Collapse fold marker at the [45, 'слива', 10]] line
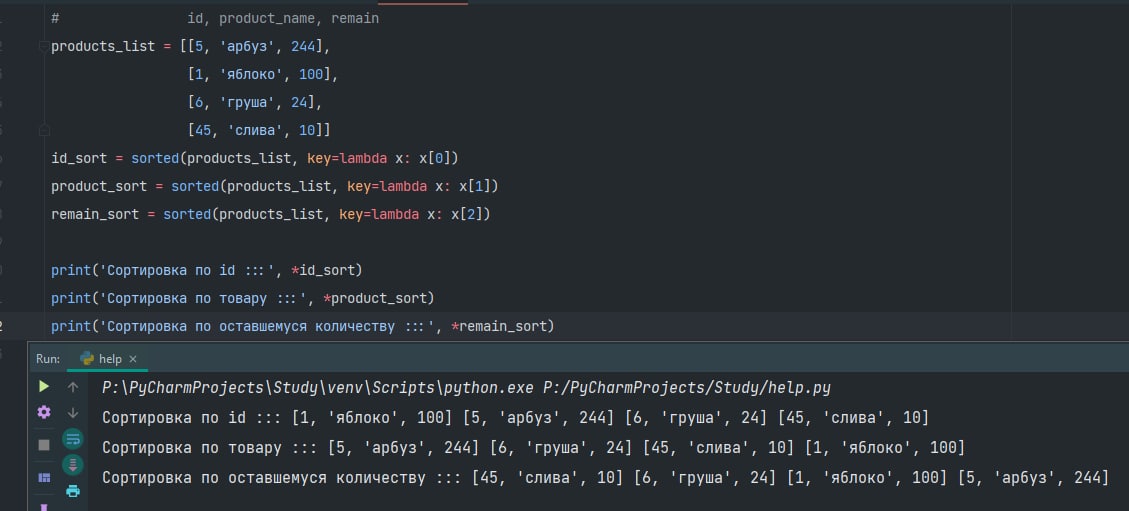The width and height of the screenshot is (1129, 511). click(44, 130)
